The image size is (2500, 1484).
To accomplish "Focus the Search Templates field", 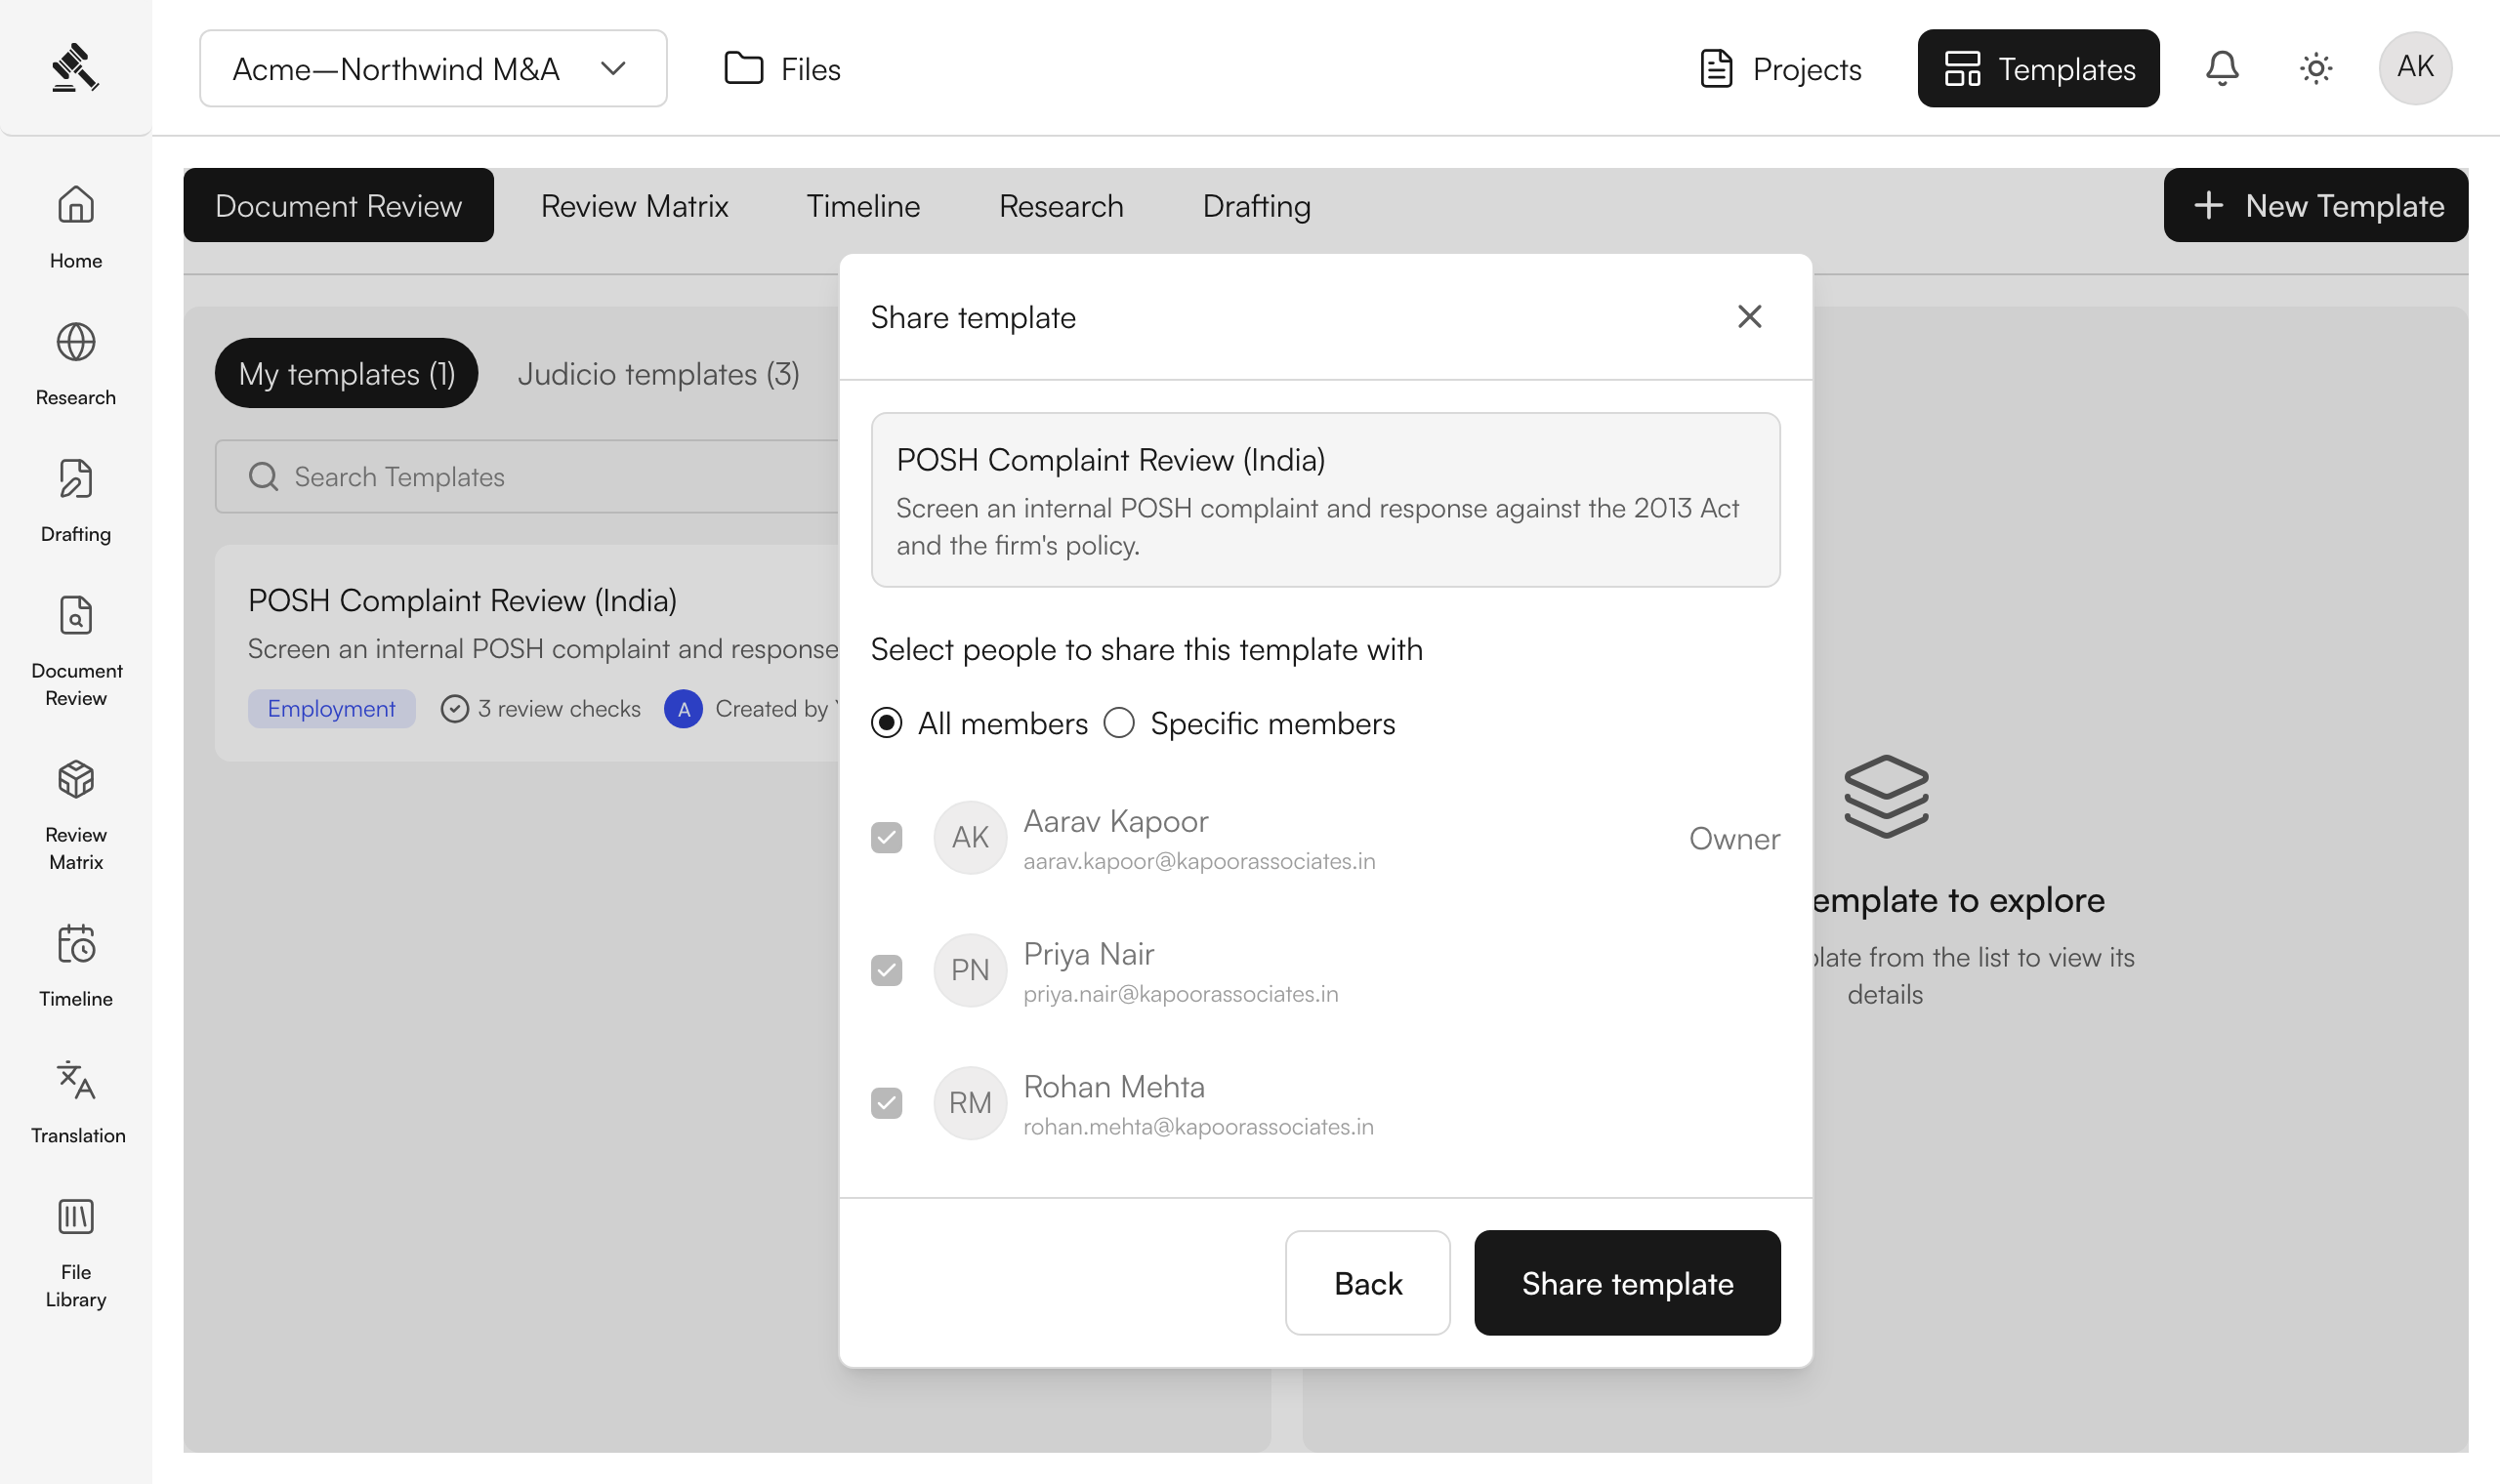I will pyautogui.click(x=528, y=477).
